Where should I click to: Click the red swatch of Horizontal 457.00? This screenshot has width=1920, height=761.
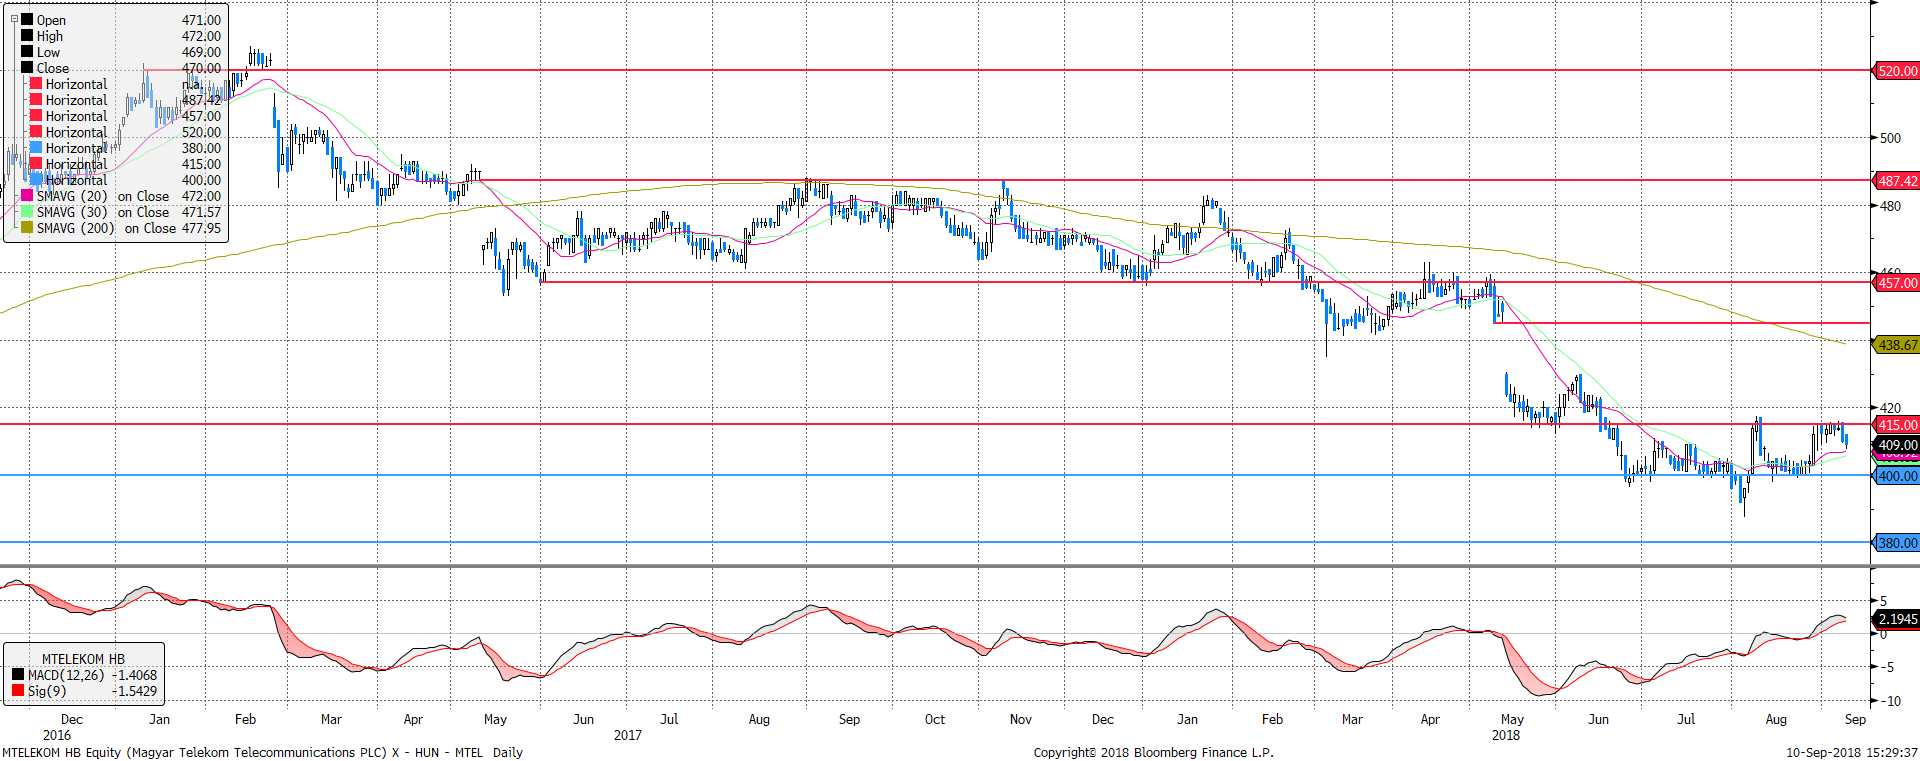[36, 115]
